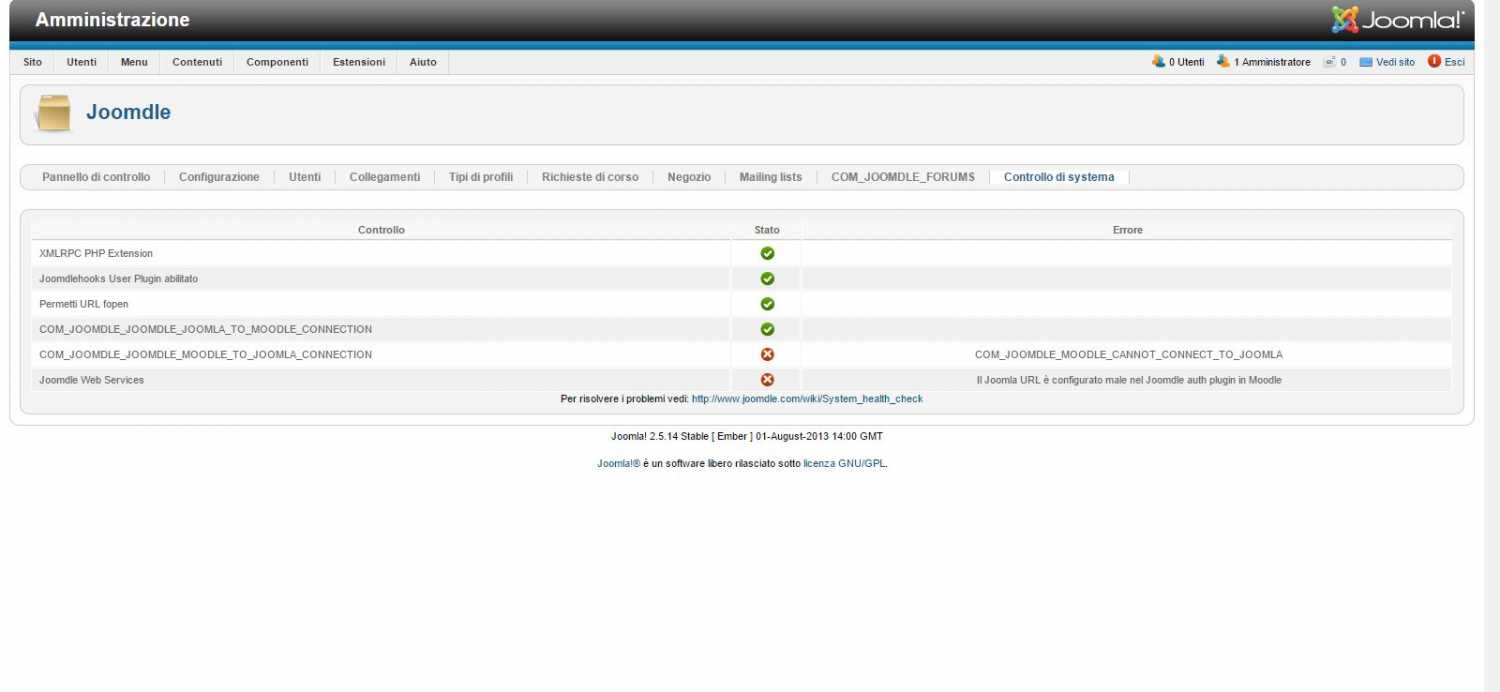Expand the Componenti menu
The image size is (1500, 692).
(277, 62)
